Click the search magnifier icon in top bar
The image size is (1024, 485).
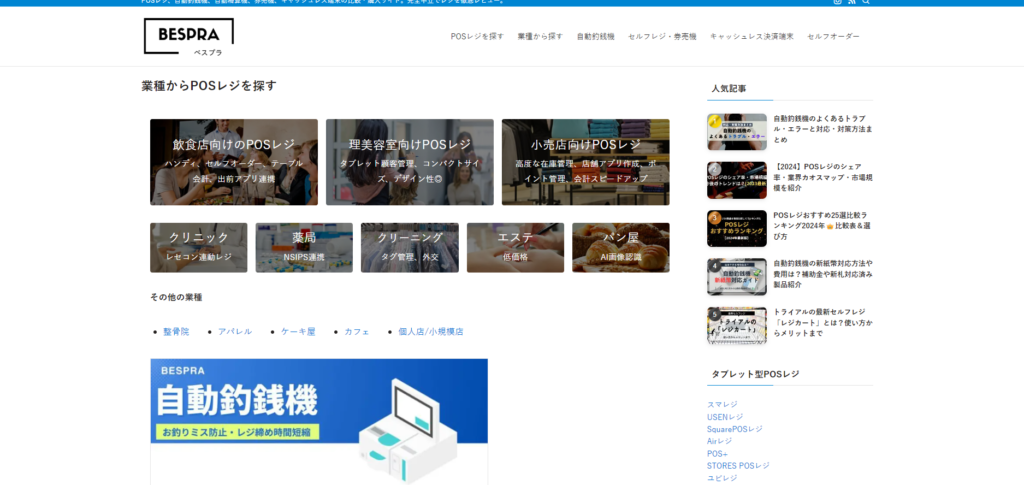tap(866, 2)
